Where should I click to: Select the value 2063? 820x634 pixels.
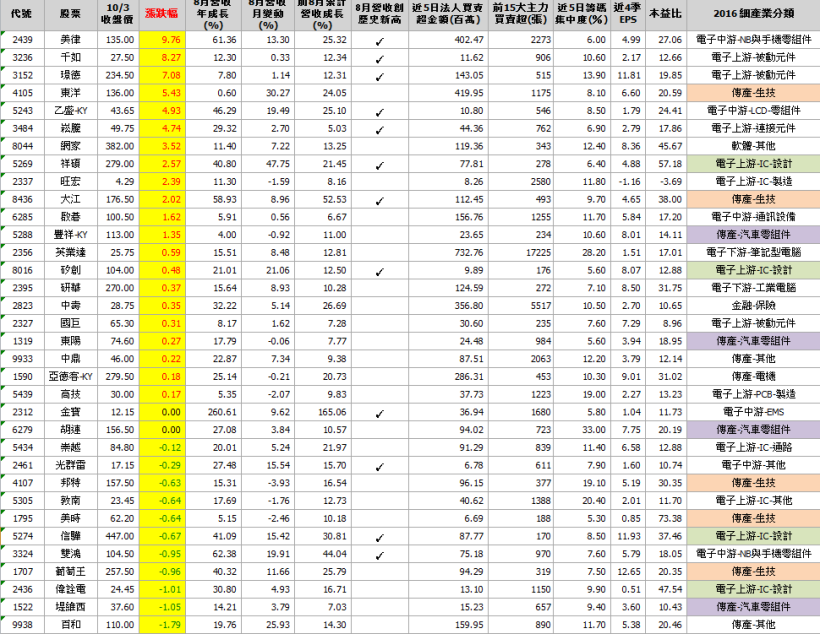click(x=540, y=359)
